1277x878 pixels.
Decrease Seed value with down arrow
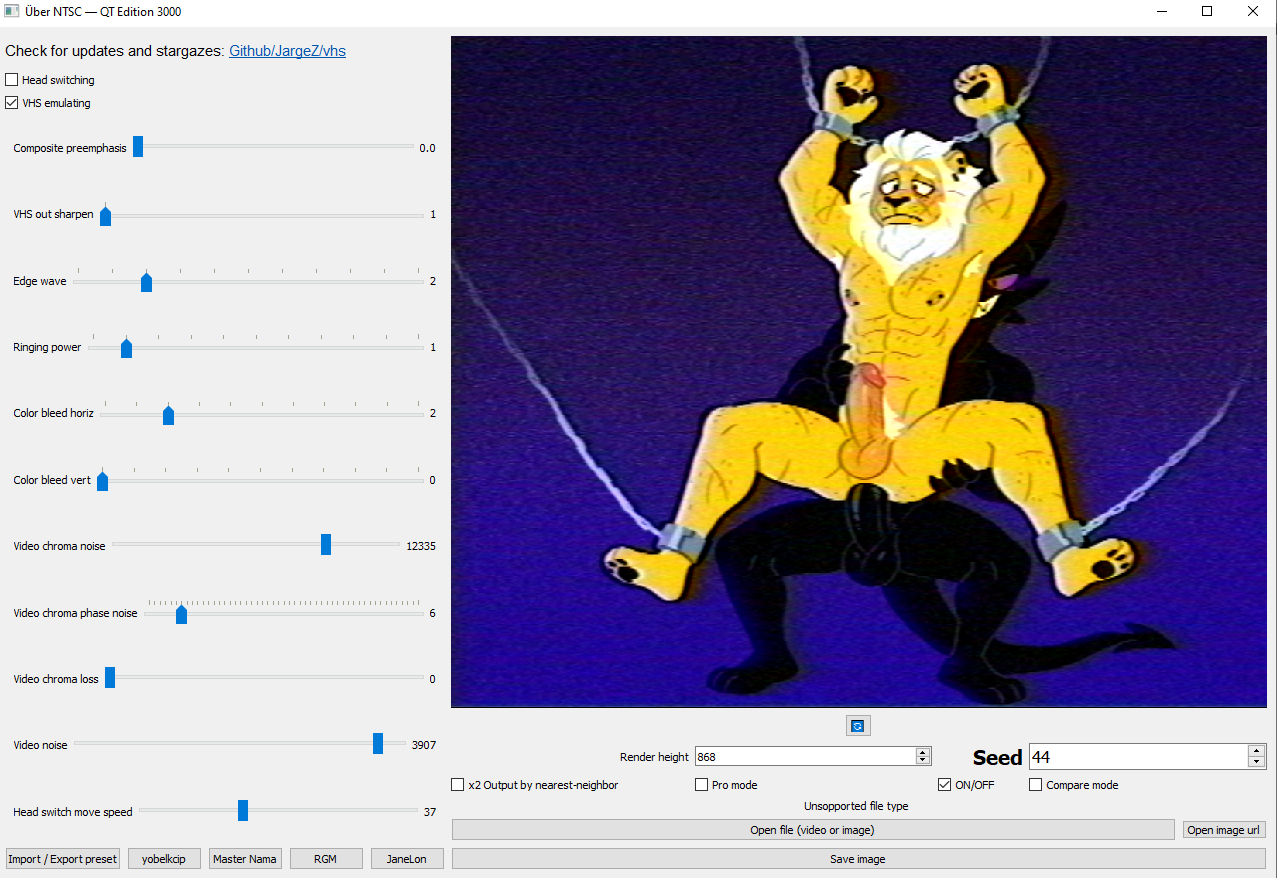1257,763
